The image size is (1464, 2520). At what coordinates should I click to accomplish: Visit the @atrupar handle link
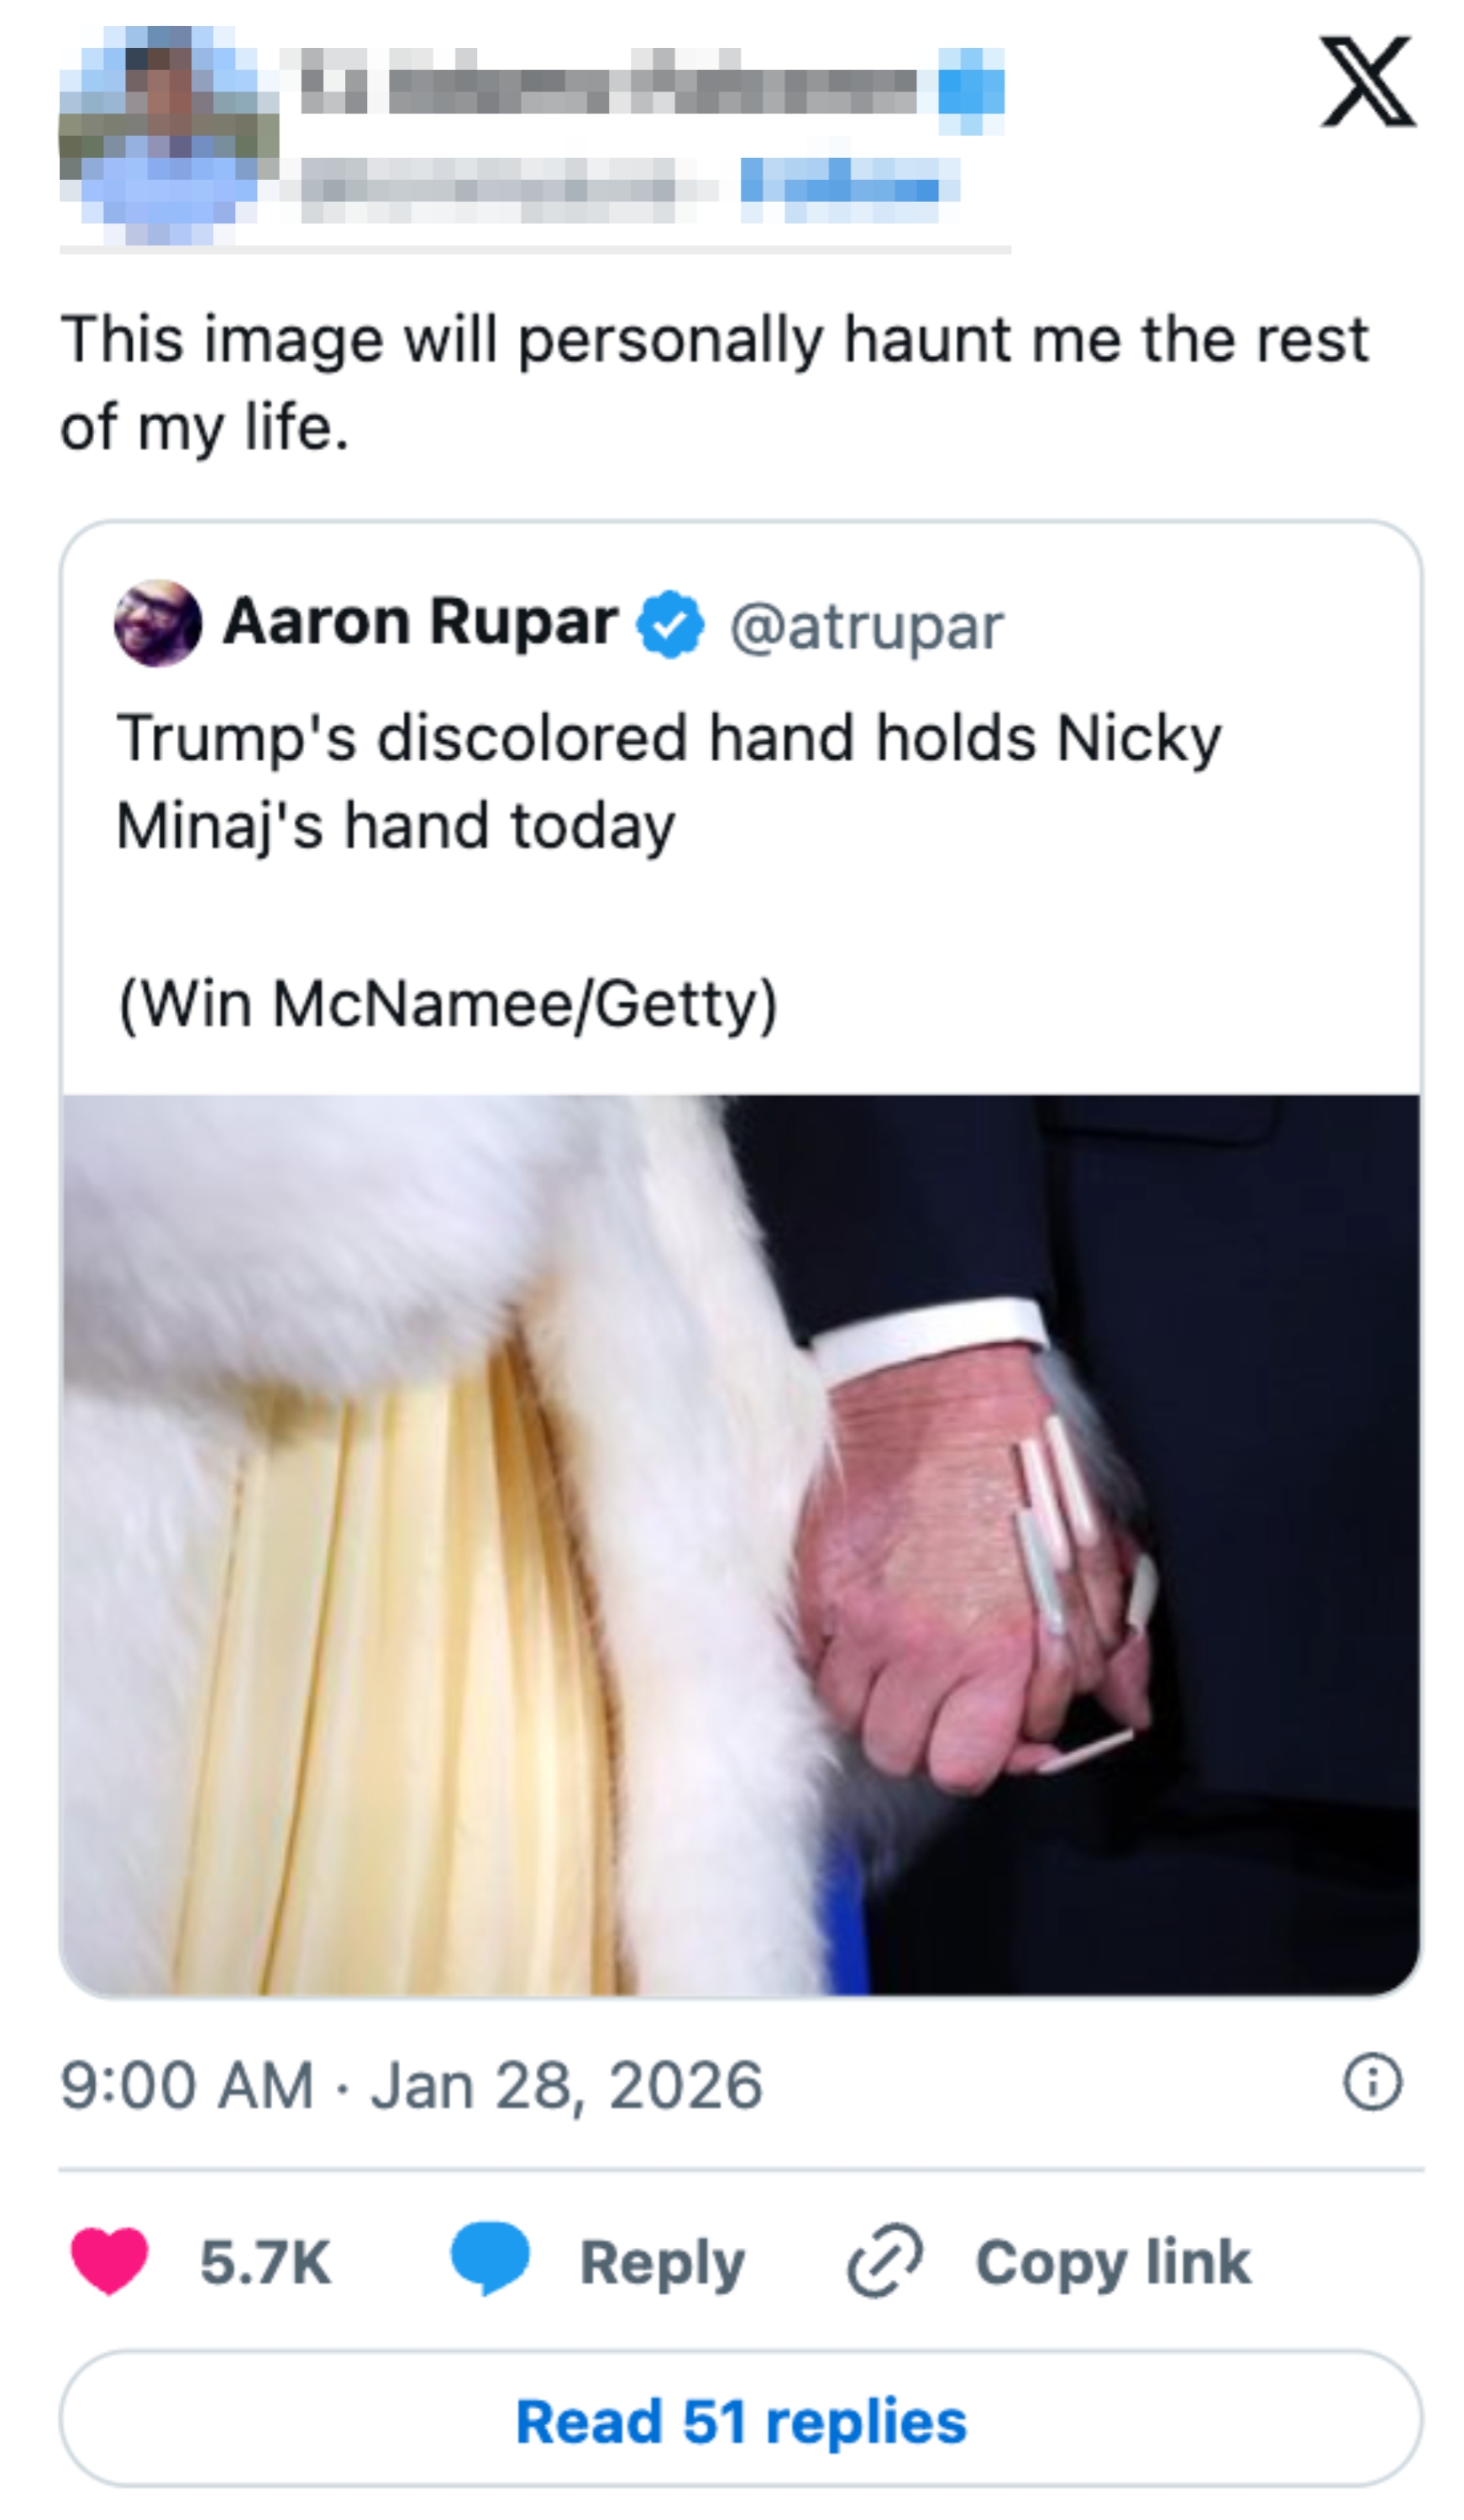click(866, 627)
